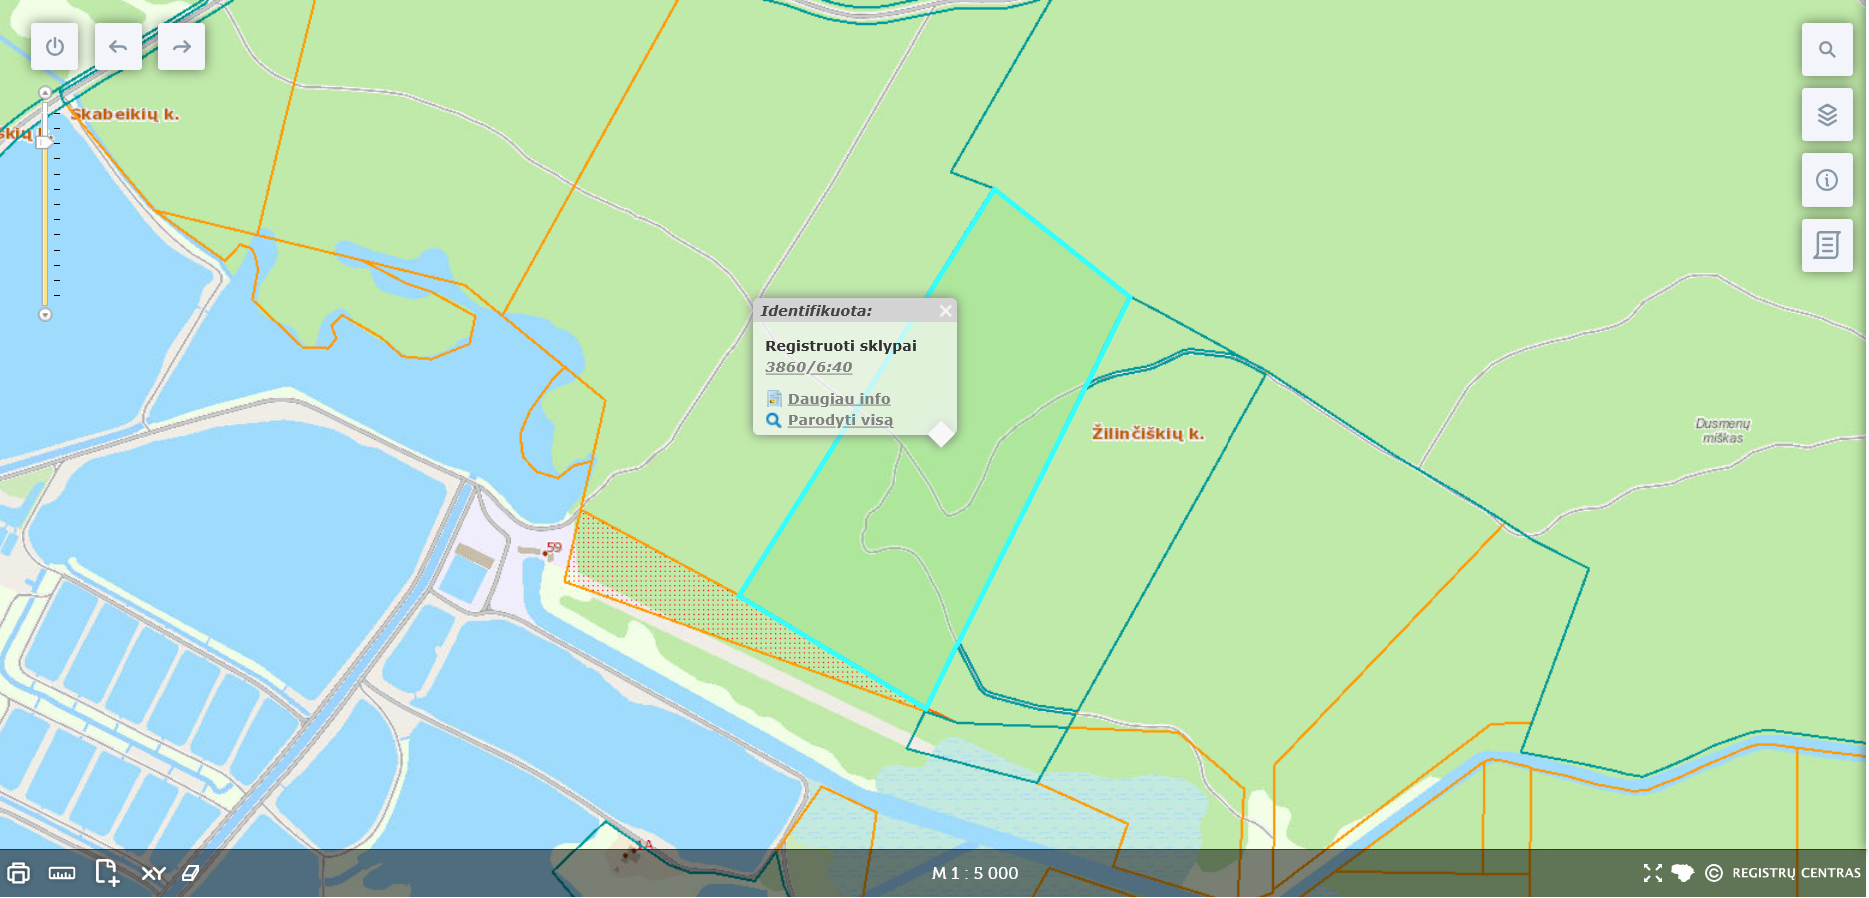Click the Daugiau info link

838,399
